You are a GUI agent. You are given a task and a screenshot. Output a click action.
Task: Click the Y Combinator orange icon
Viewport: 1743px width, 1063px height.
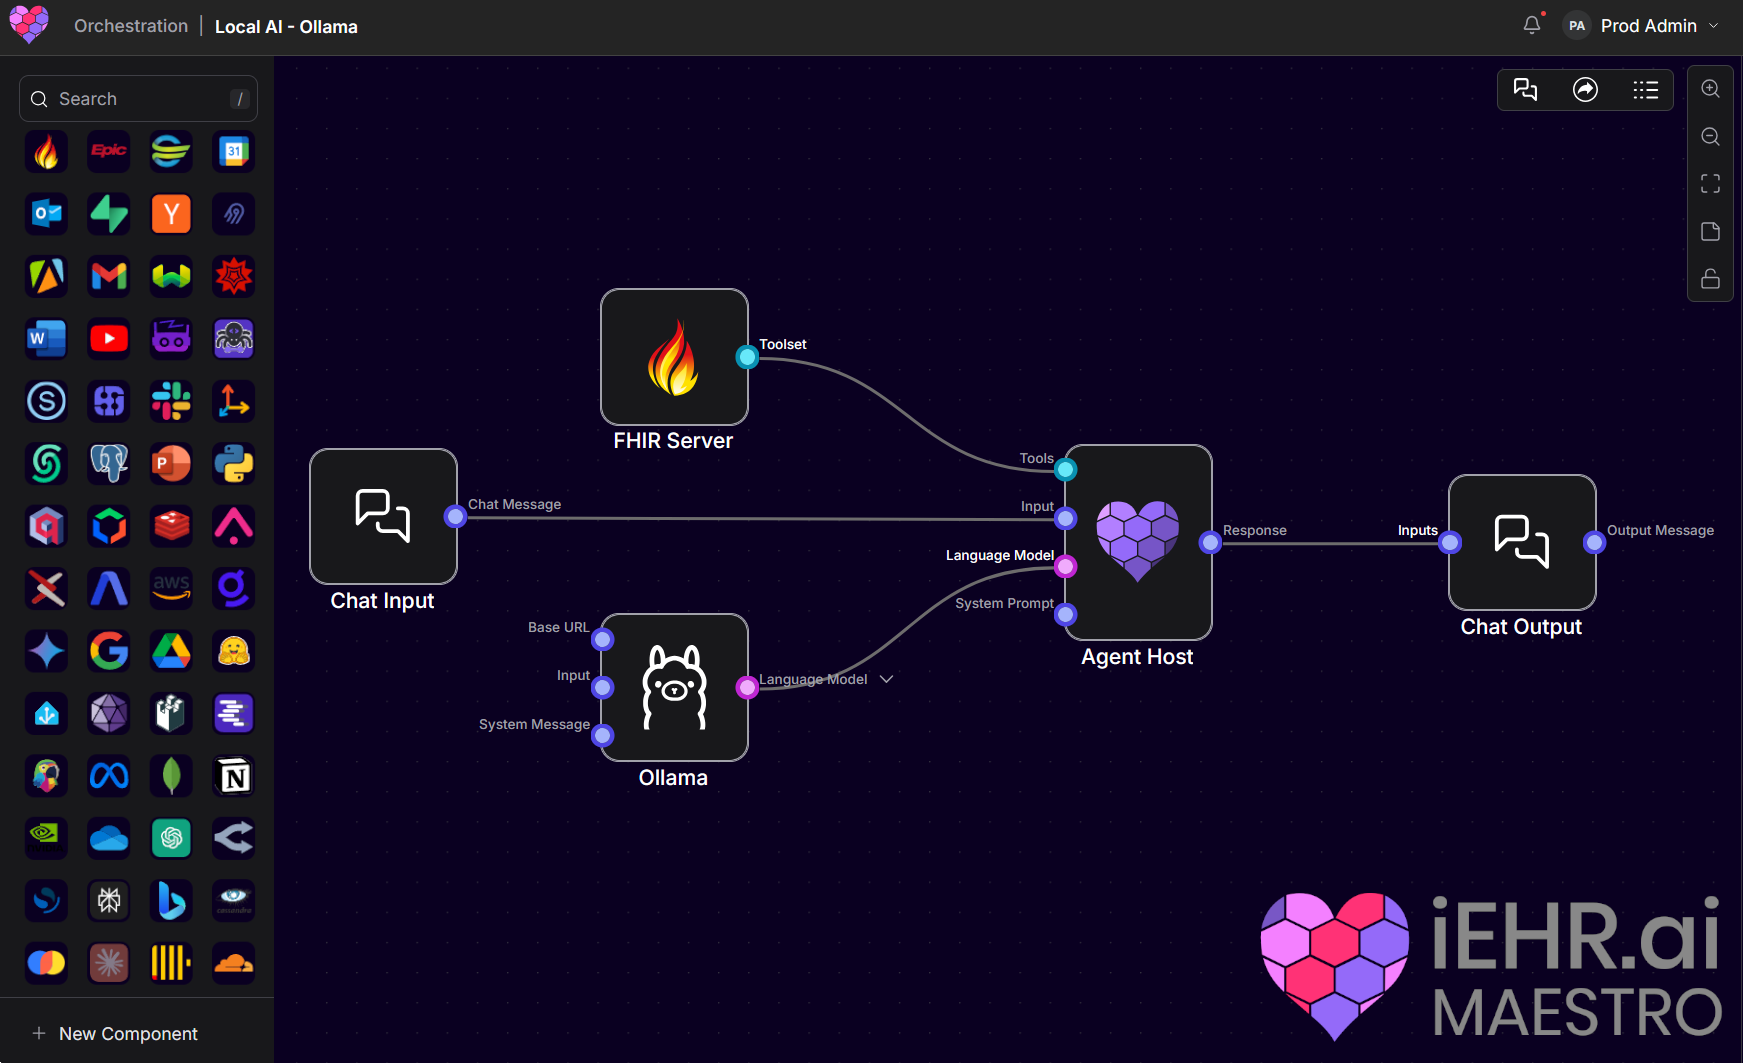click(171, 213)
